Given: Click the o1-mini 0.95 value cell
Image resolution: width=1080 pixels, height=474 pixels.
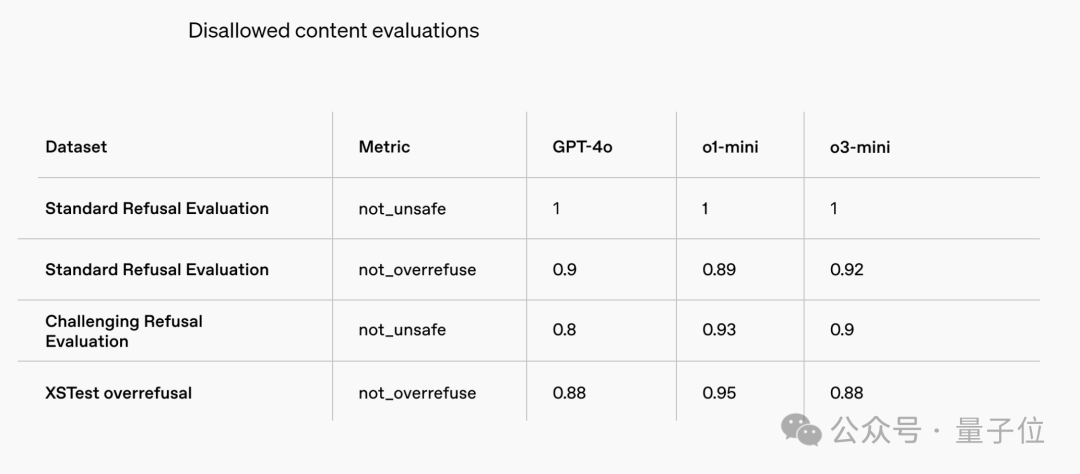Looking at the screenshot, I should tap(719, 393).
